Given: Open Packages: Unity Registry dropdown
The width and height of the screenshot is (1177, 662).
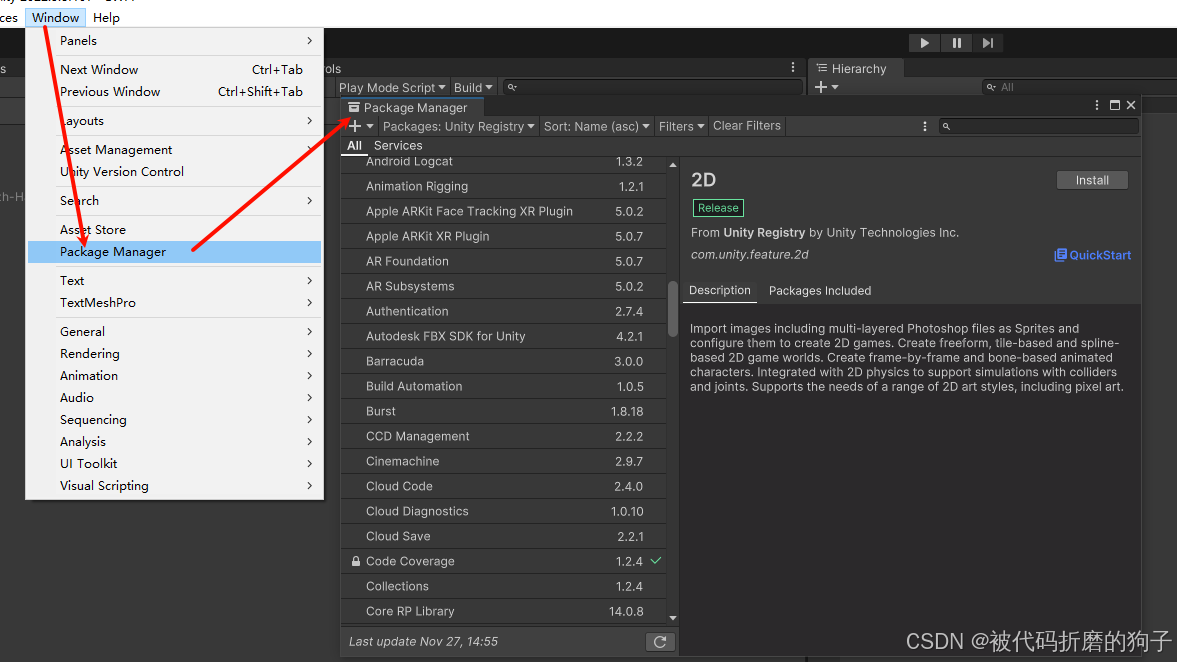Looking at the screenshot, I should pos(459,126).
